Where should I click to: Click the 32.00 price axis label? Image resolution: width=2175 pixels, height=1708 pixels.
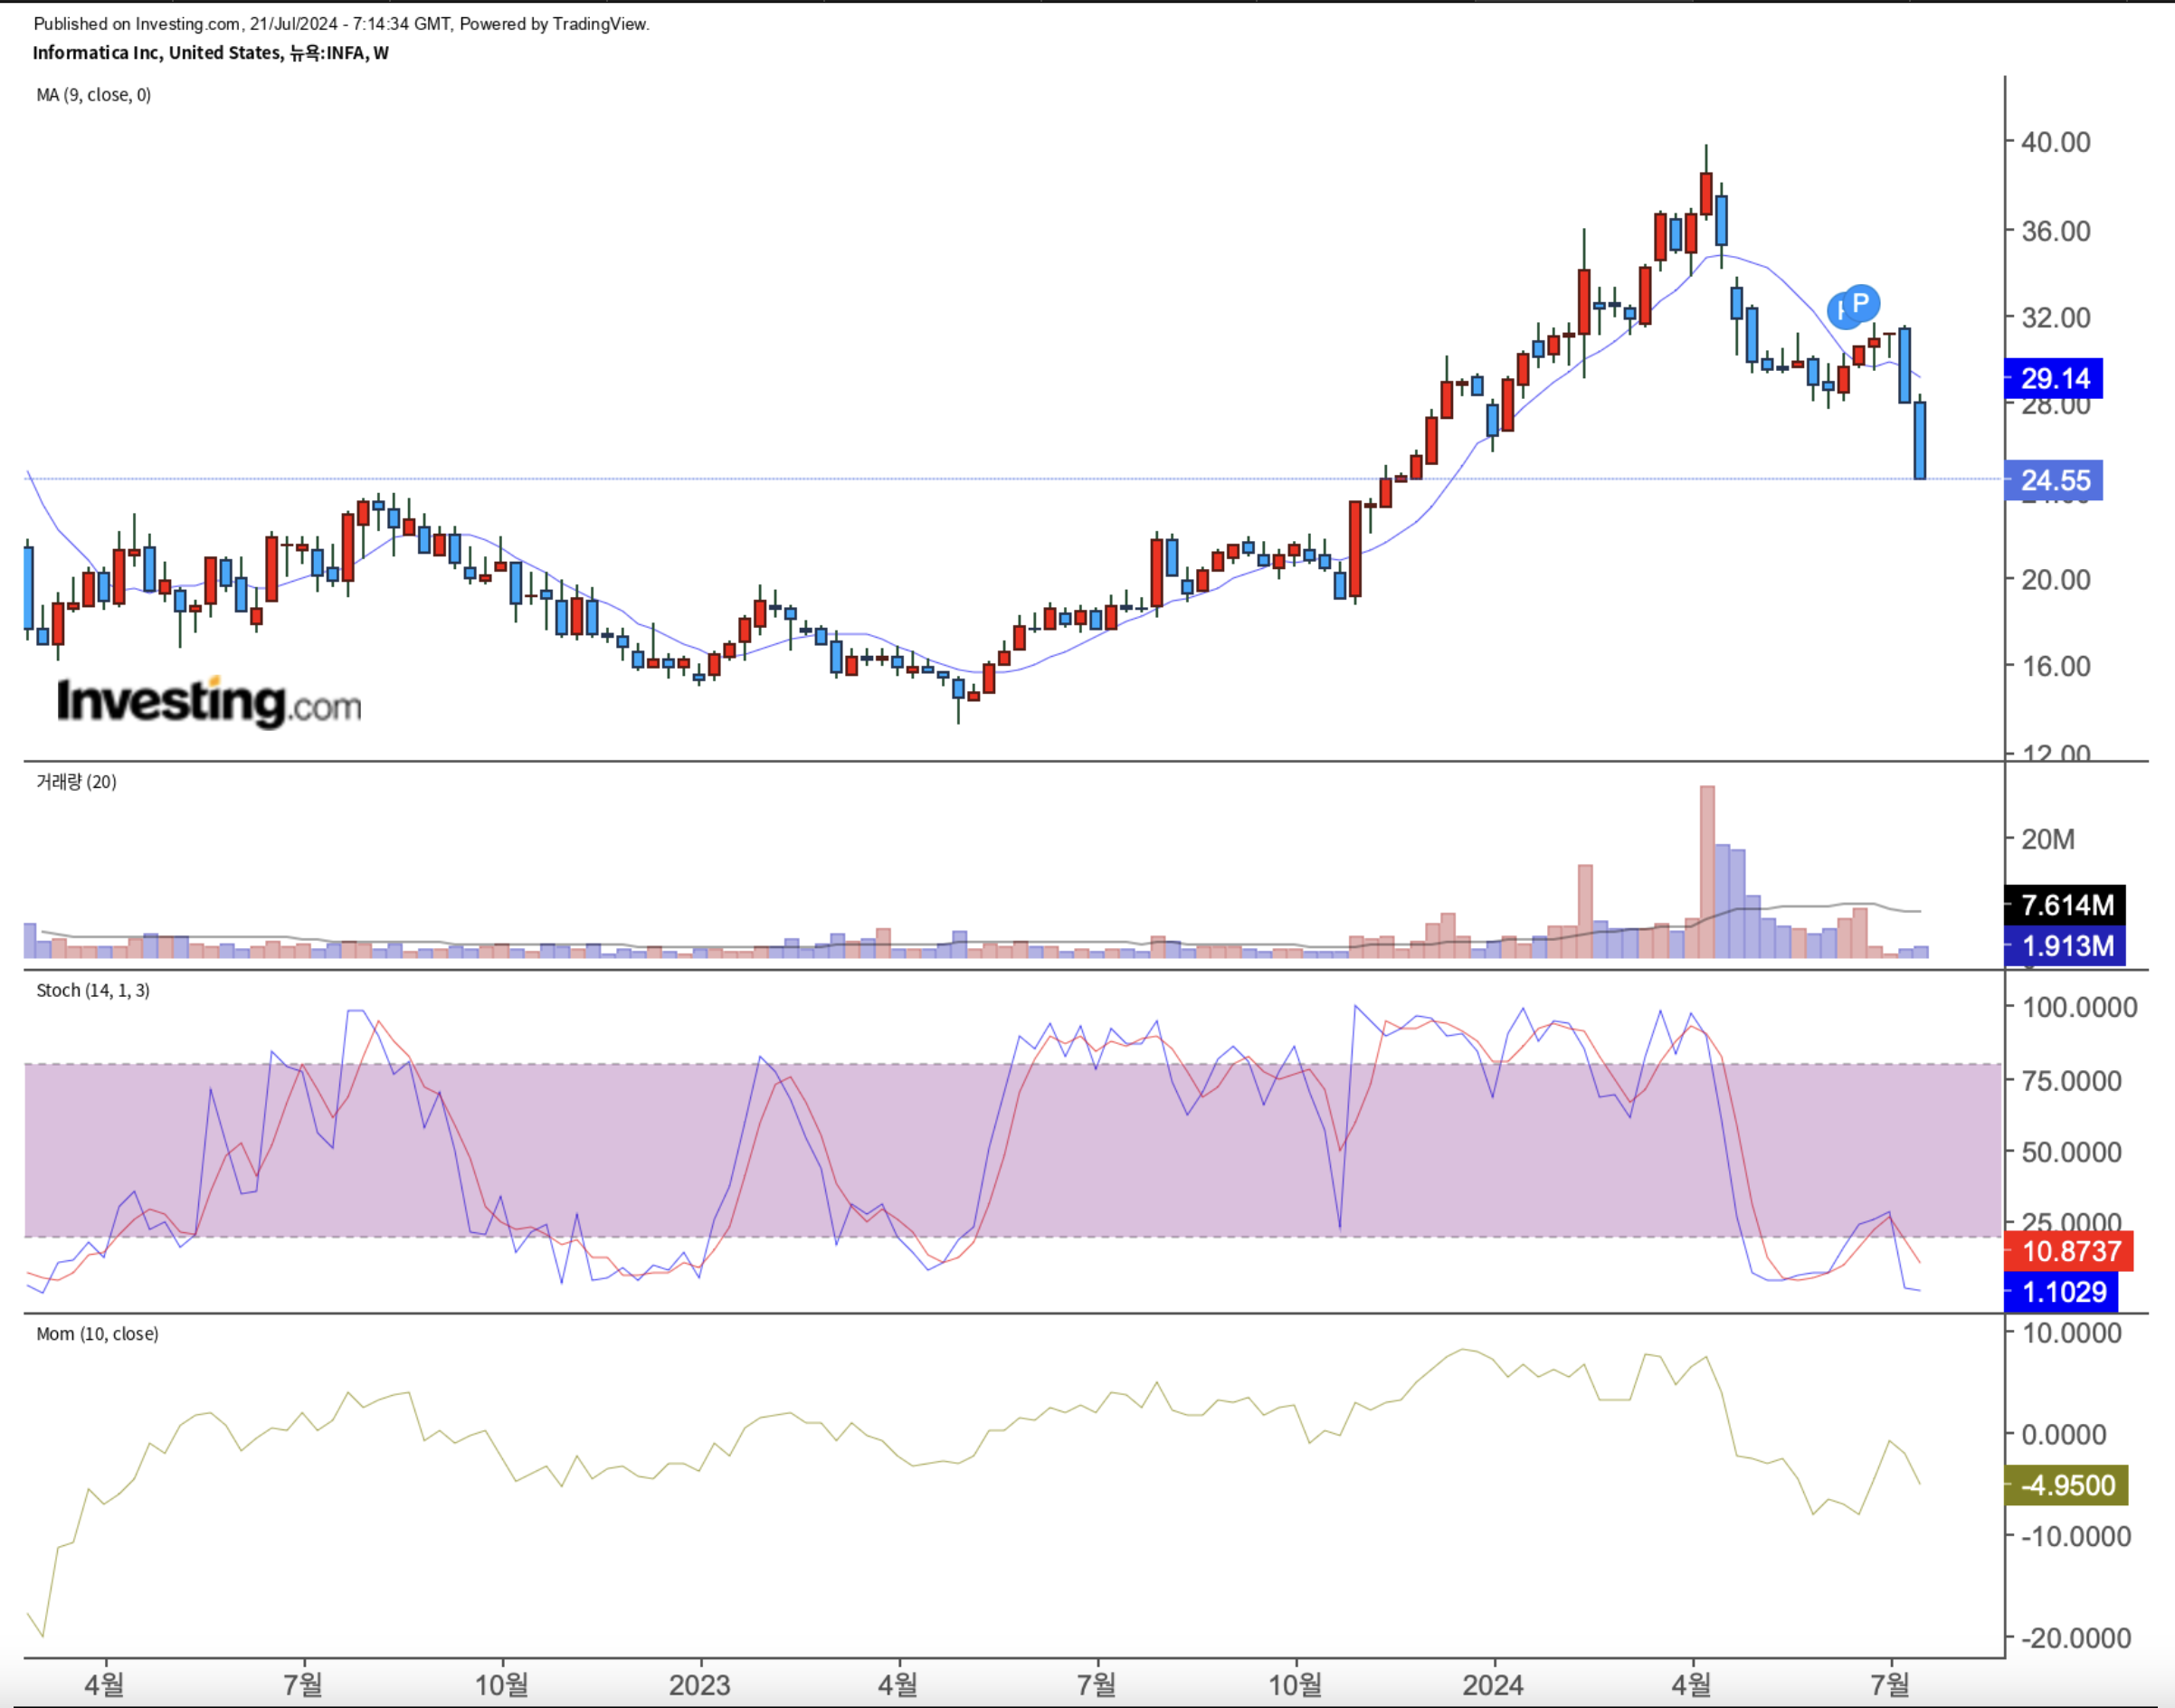(x=2056, y=318)
